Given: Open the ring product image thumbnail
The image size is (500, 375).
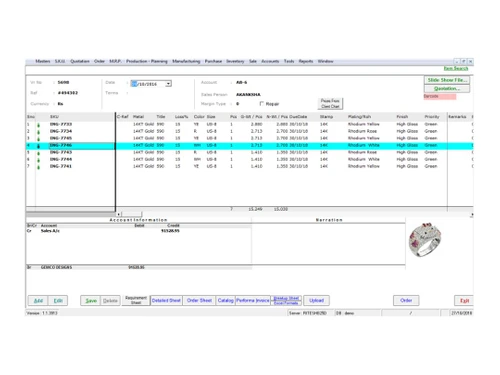Looking at the screenshot, I should tap(425, 240).
